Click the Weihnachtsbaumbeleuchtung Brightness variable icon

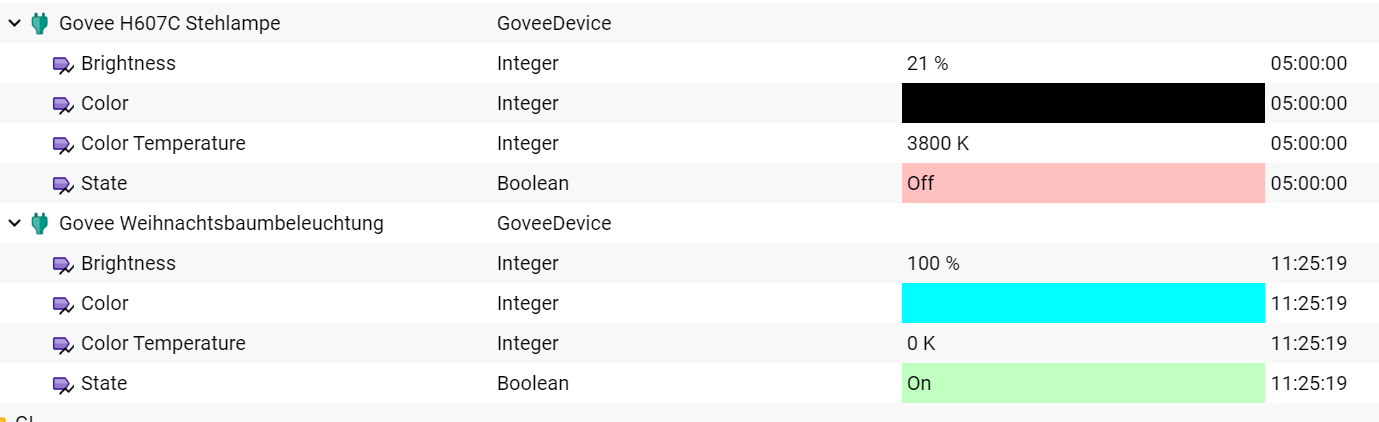point(63,265)
